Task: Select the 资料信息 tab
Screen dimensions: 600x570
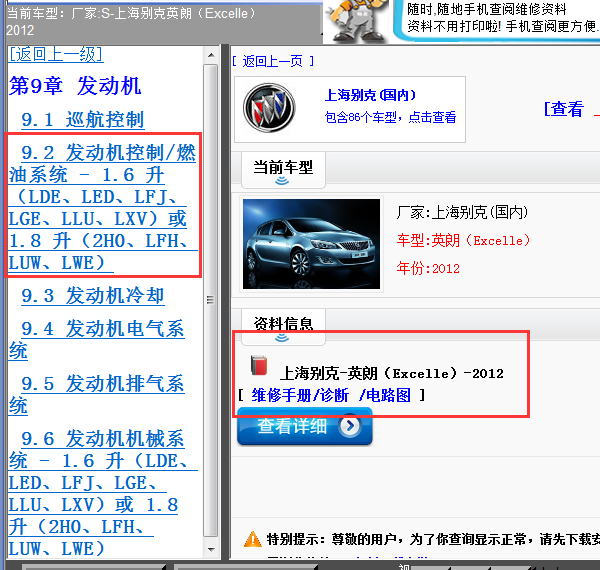Action: point(283,326)
